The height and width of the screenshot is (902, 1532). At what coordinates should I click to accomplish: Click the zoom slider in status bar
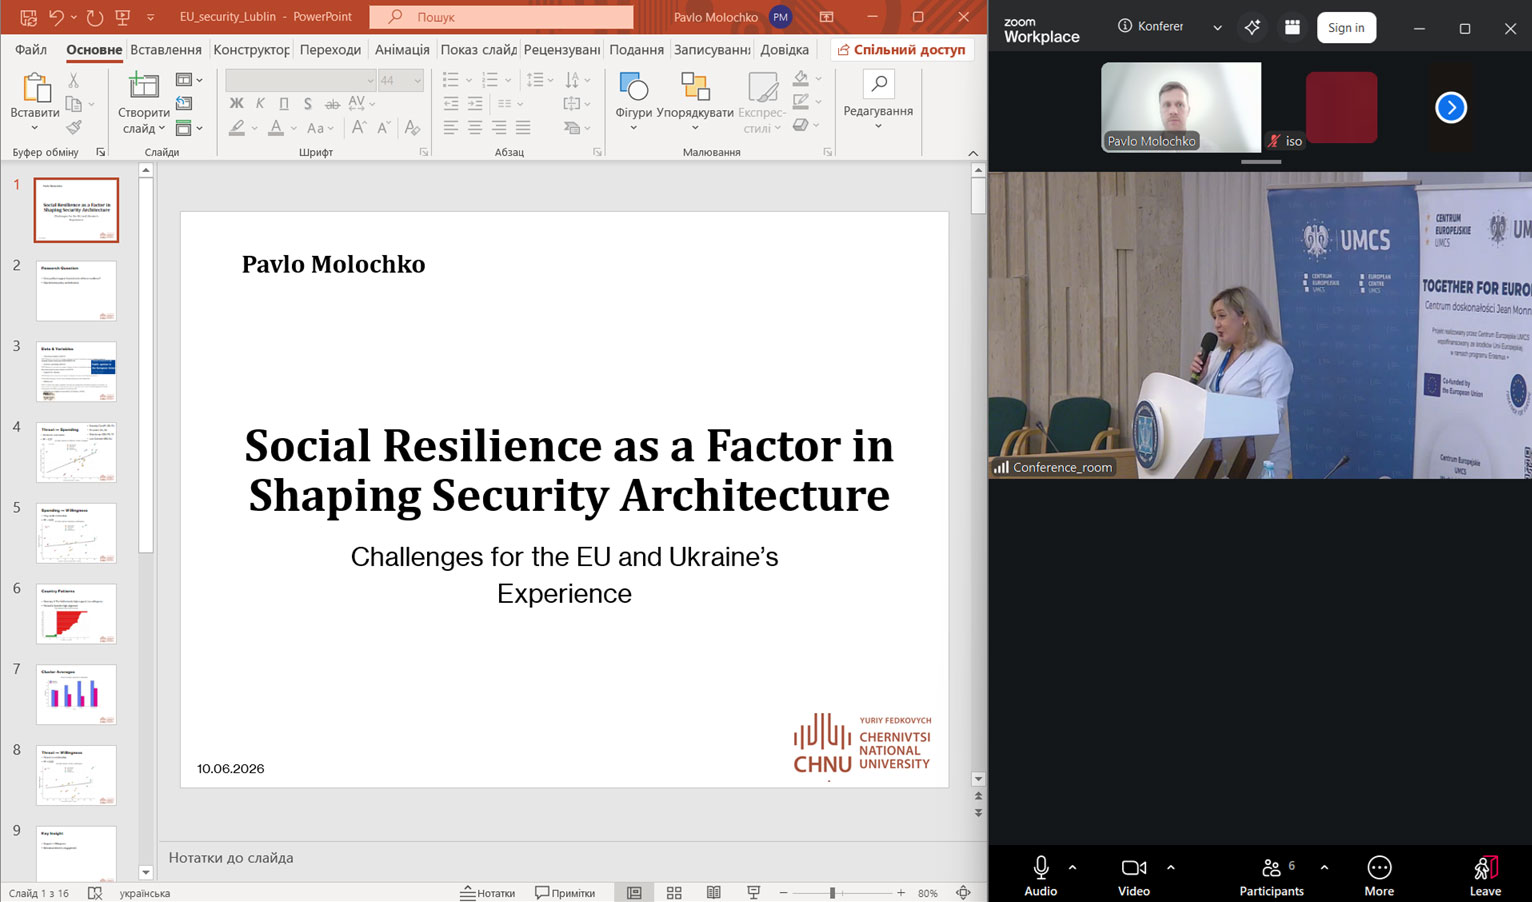click(x=842, y=893)
